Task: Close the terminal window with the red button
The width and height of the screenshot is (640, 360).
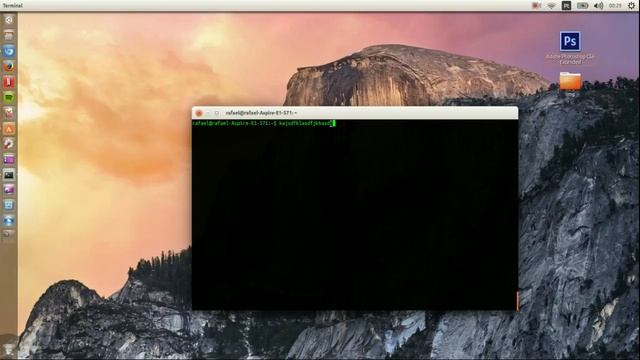Action: [199, 113]
